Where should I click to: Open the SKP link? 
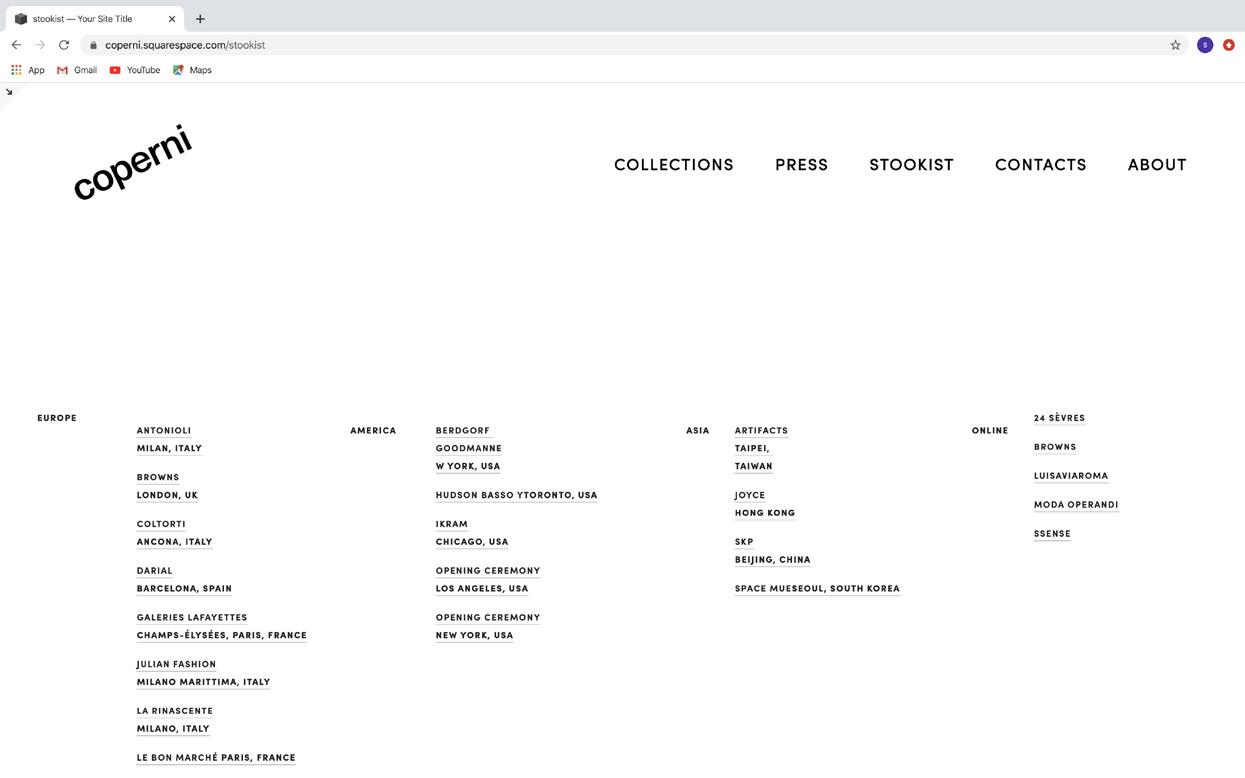click(x=744, y=543)
